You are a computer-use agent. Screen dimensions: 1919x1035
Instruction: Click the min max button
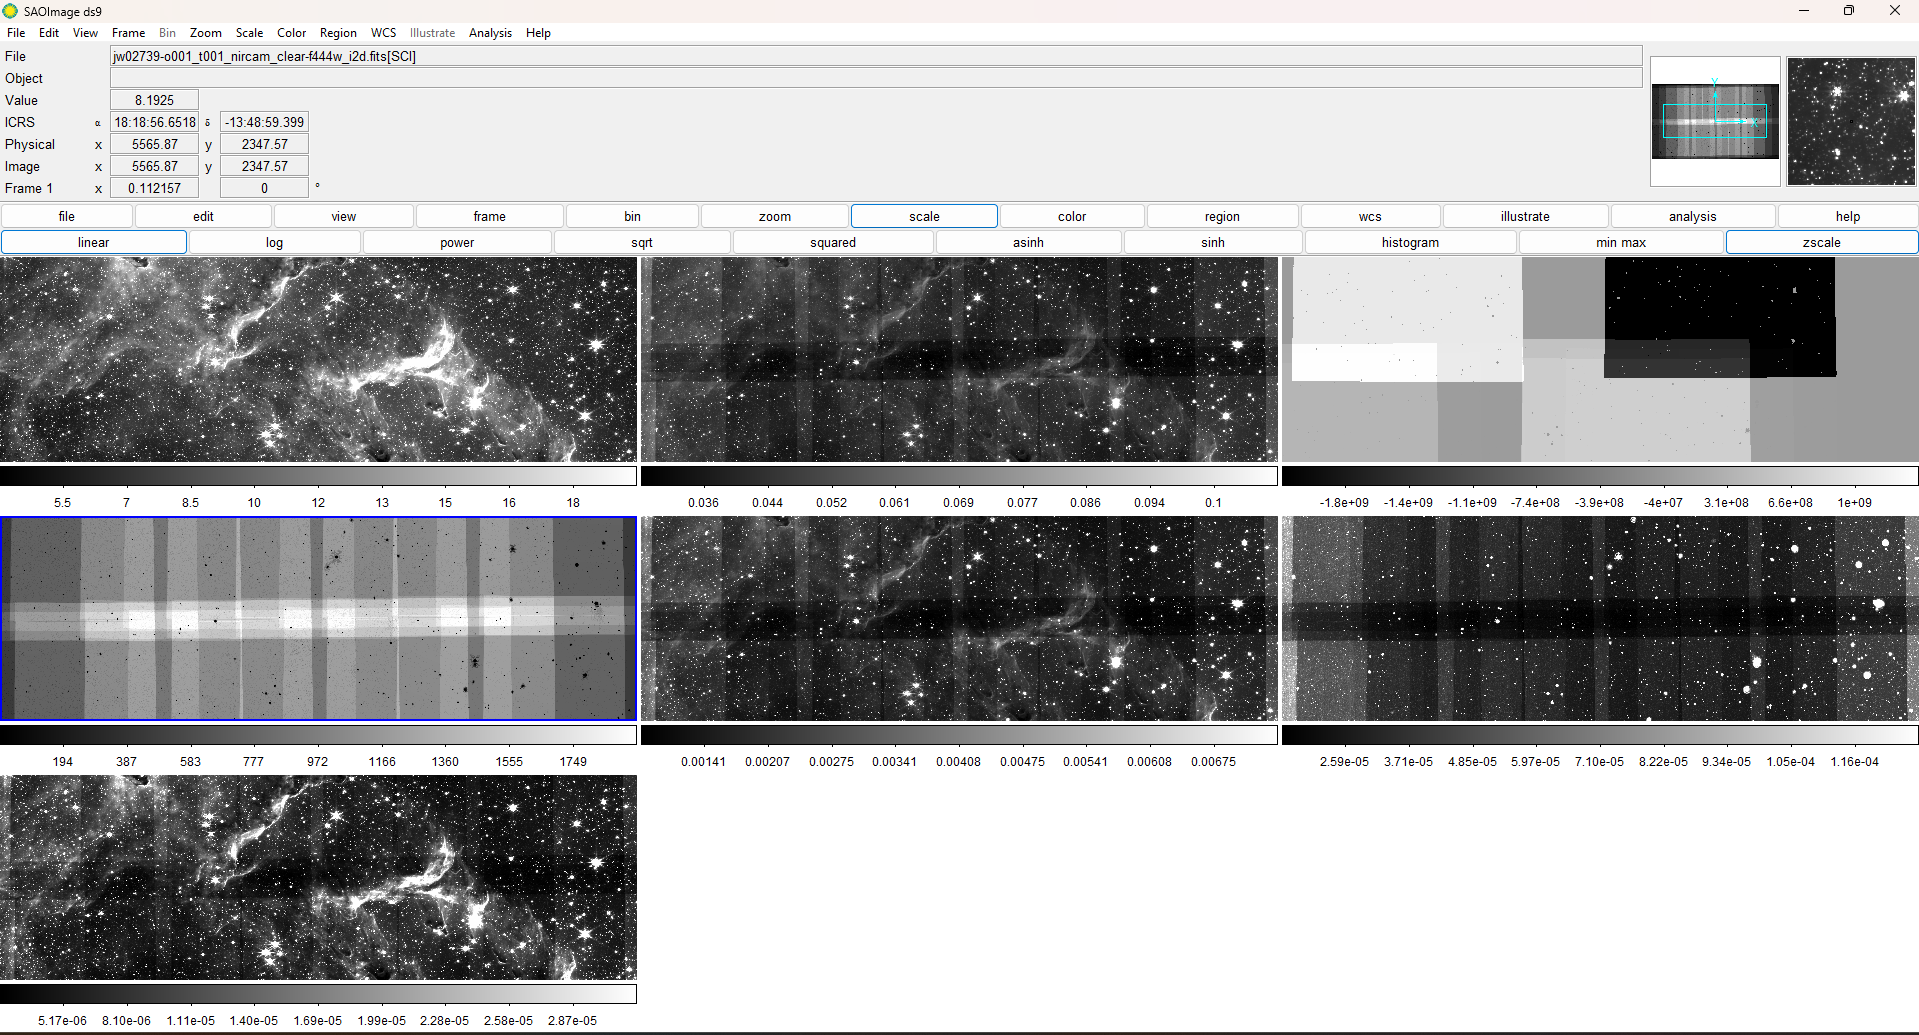tap(1620, 242)
